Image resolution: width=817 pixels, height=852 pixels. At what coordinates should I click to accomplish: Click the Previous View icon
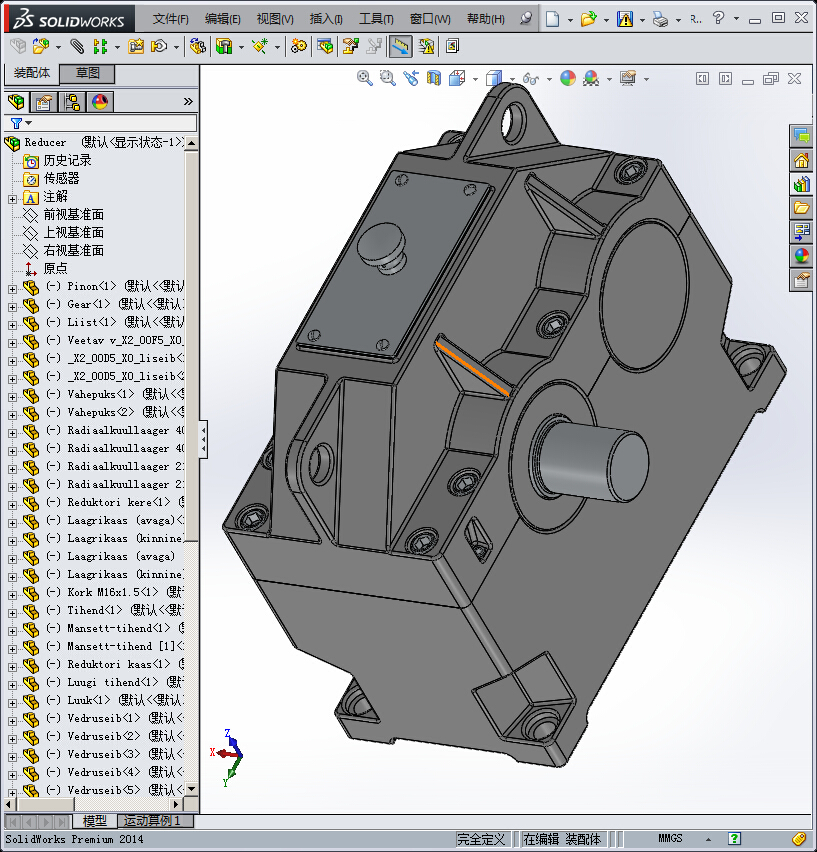point(411,79)
